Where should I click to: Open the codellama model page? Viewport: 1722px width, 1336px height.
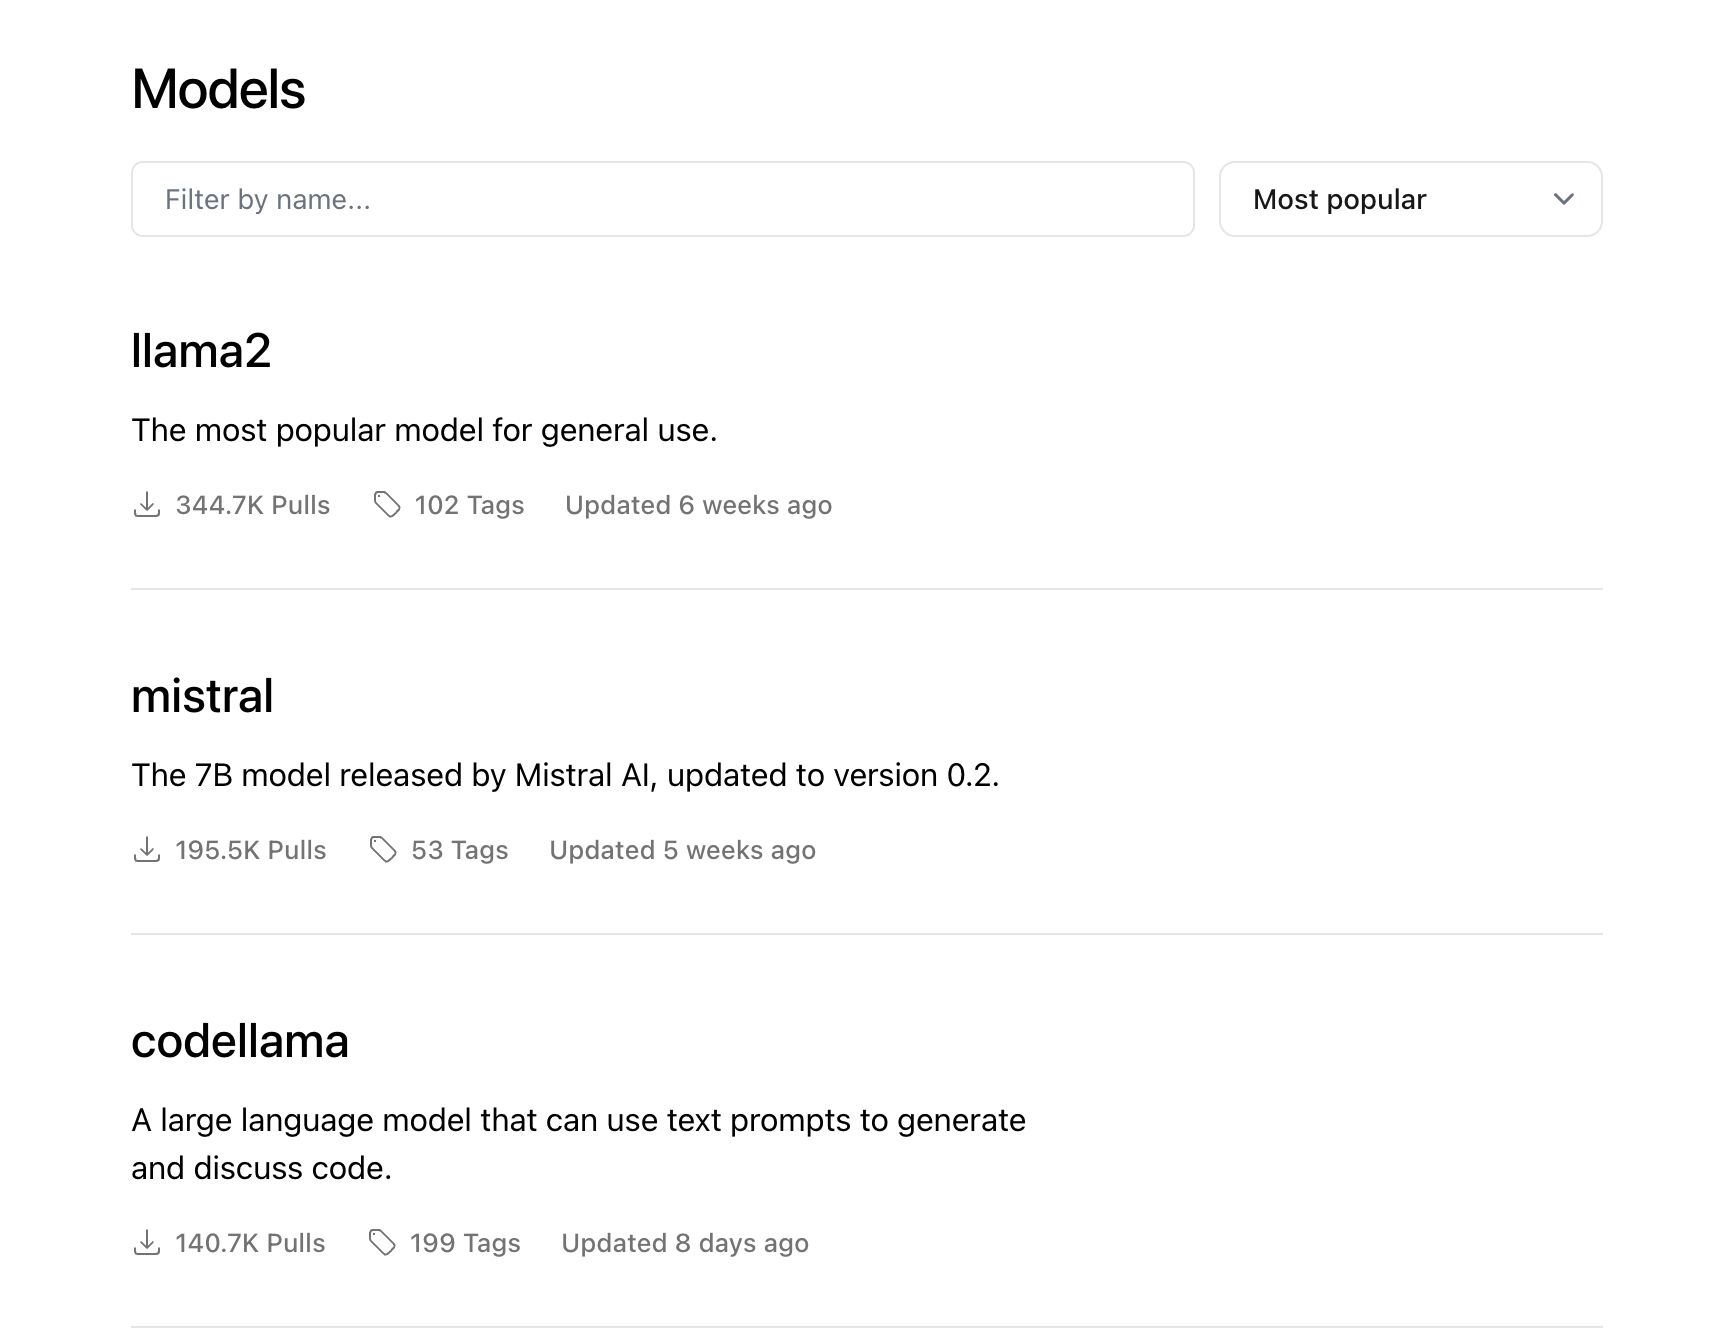click(240, 1041)
